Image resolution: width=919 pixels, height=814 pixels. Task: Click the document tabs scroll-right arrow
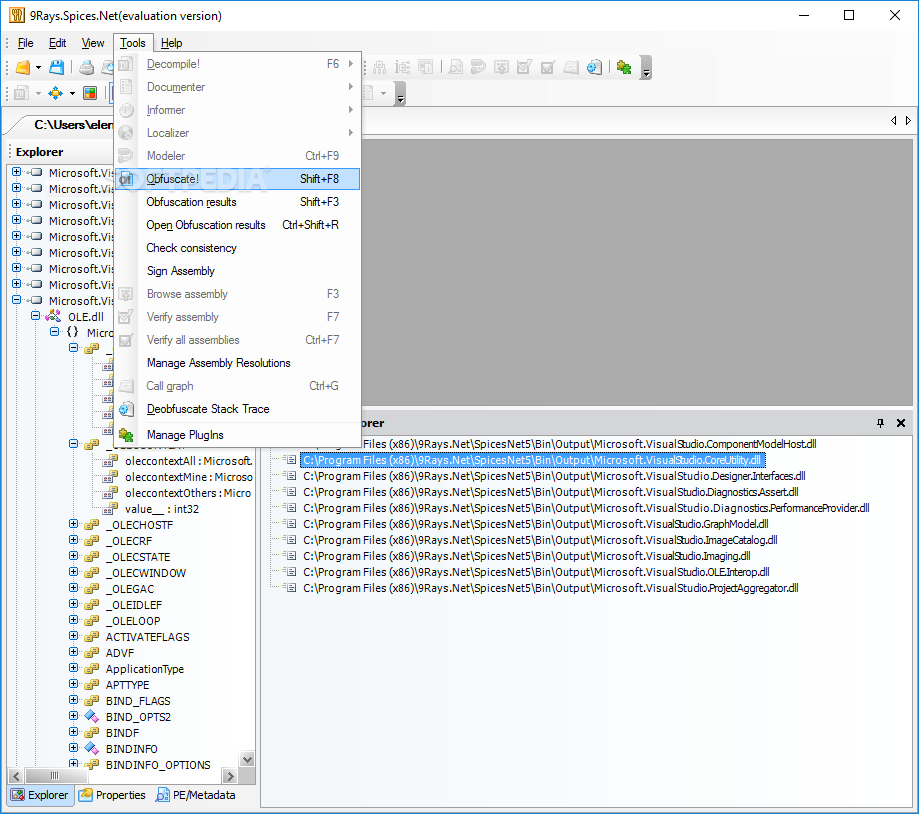click(908, 121)
